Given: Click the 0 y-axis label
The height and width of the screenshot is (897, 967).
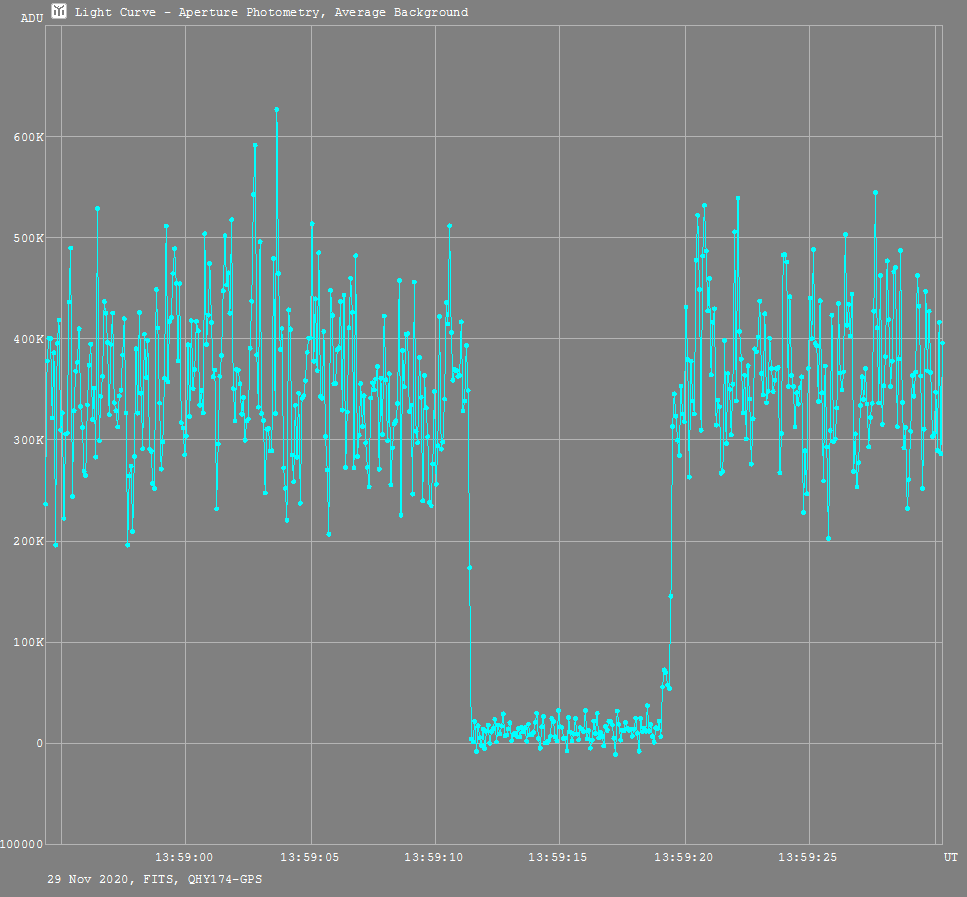Looking at the screenshot, I should [x=39, y=744].
